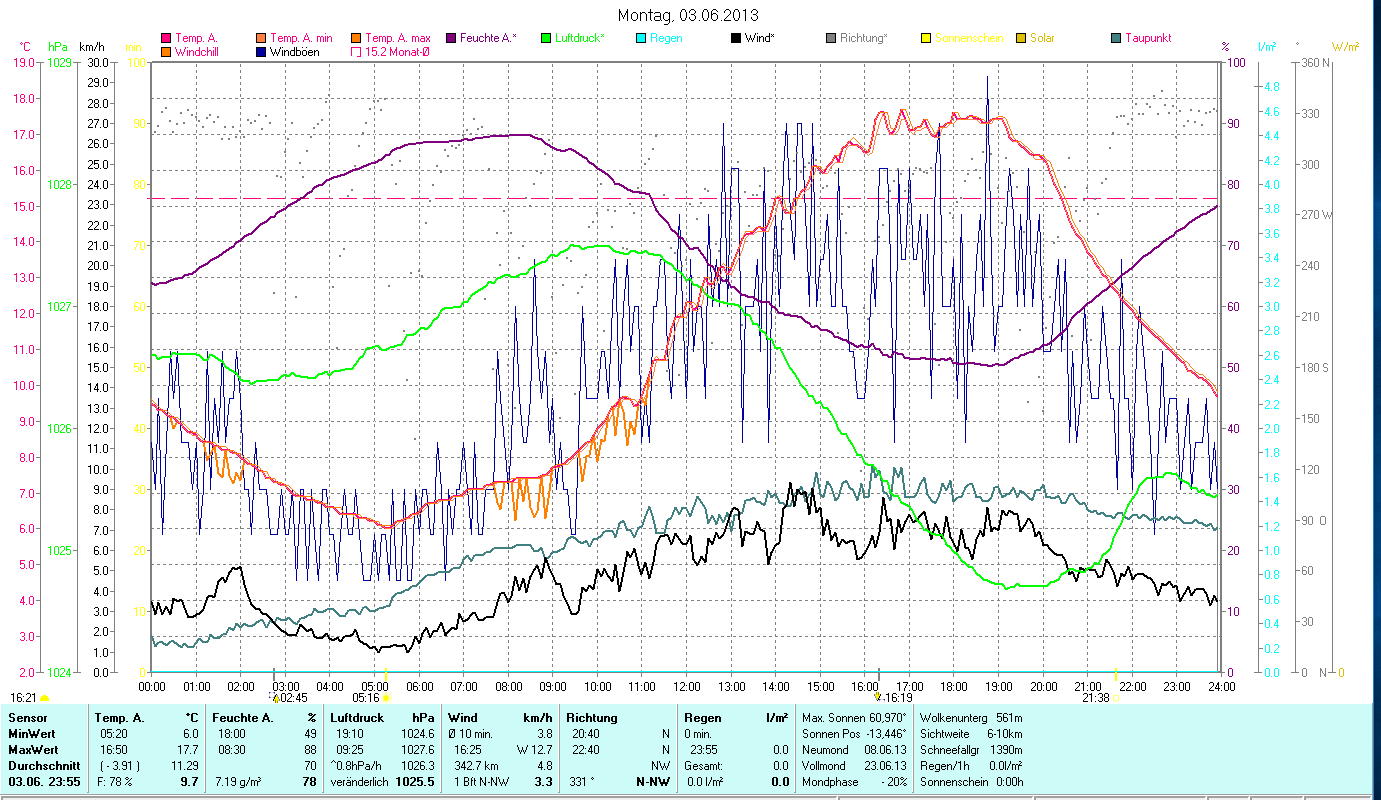Click the Taupunkt legend label
This screenshot has width=1381, height=800.
(1147, 38)
